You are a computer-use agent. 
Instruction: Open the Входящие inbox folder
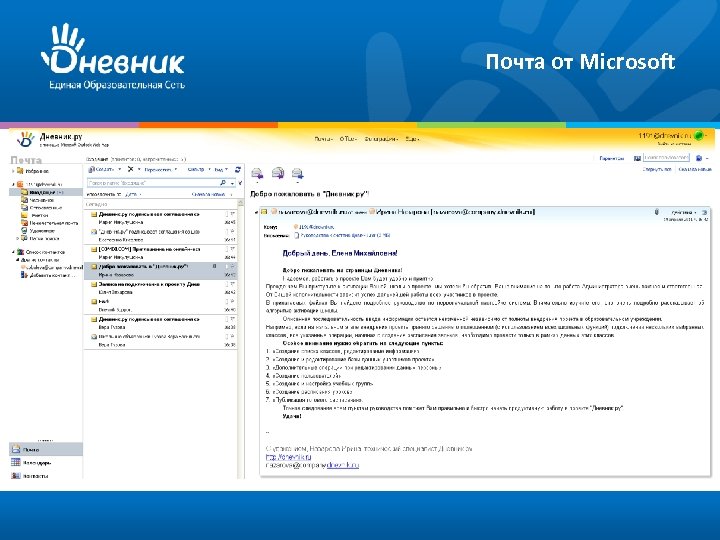(46, 192)
